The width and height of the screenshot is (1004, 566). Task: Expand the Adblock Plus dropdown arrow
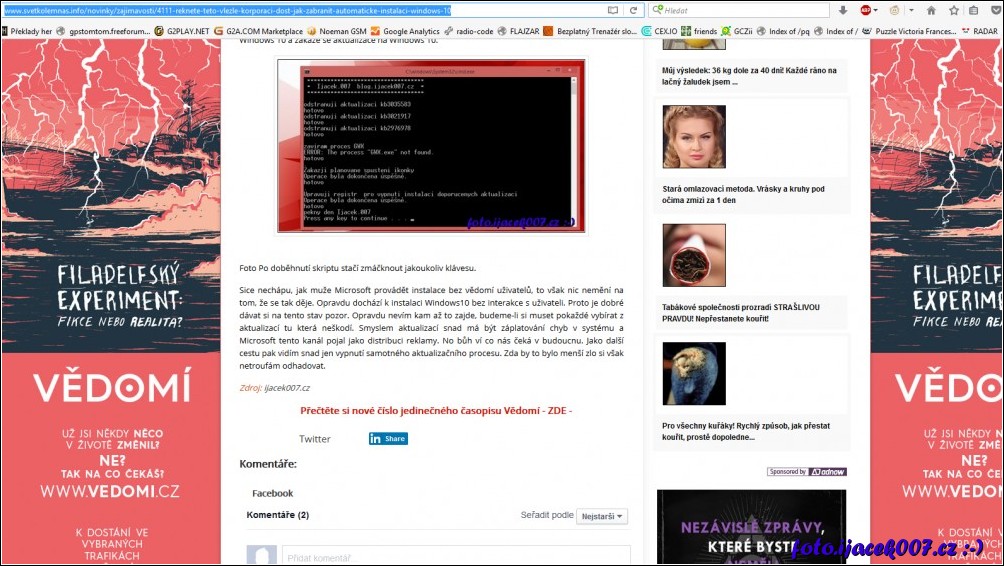[877, 10]
